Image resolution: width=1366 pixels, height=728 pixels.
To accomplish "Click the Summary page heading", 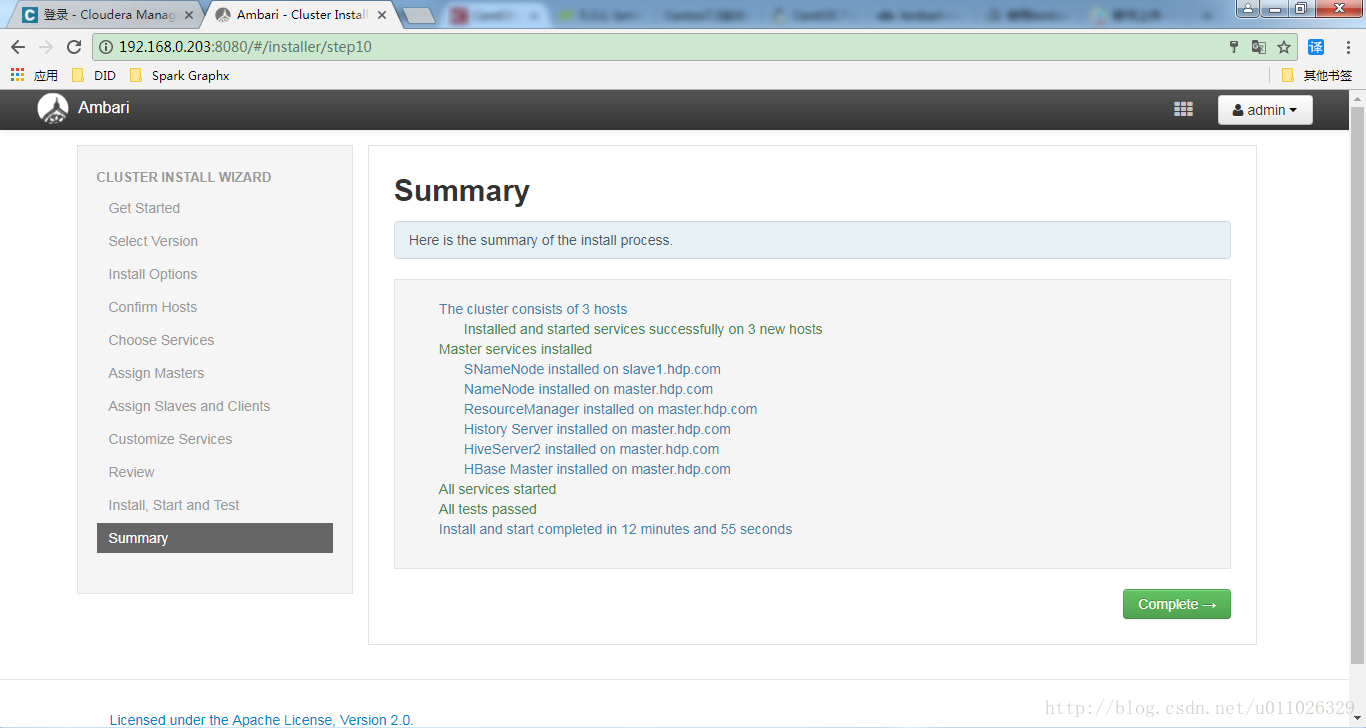I will [x=461, y=190].
